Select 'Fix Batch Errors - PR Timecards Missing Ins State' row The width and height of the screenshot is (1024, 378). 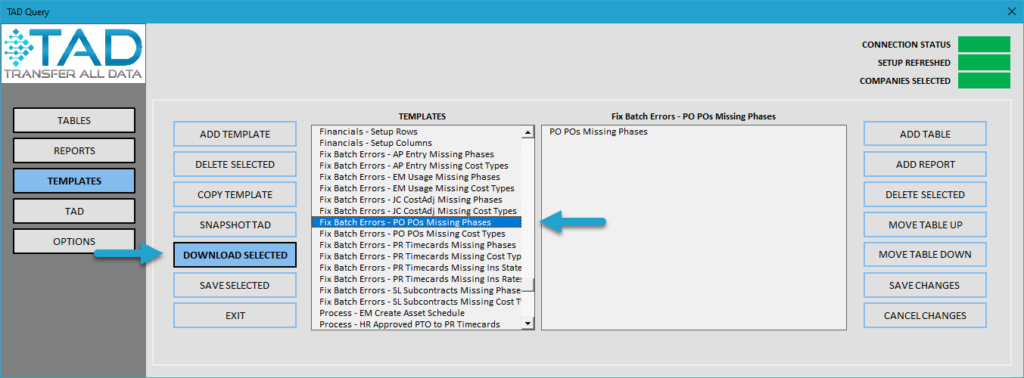click(417, 268)
